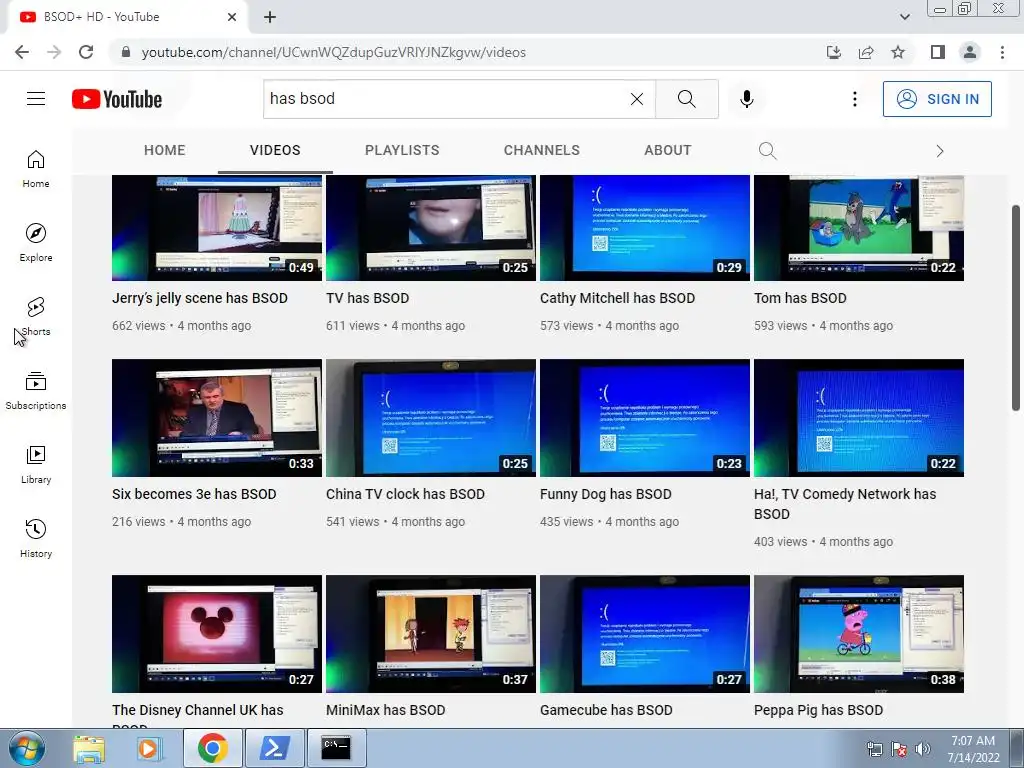Open Cathy Mitchell has BSOD thumbnail
Image resolution: width=1024 pixels, height=768 pixels.
pyautogui.click(x=645, y=227)
